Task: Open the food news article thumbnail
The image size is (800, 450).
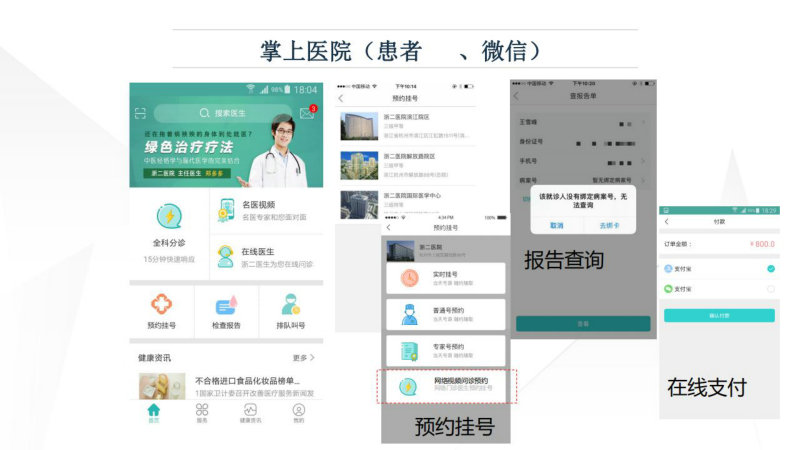Action: point(162,386)
